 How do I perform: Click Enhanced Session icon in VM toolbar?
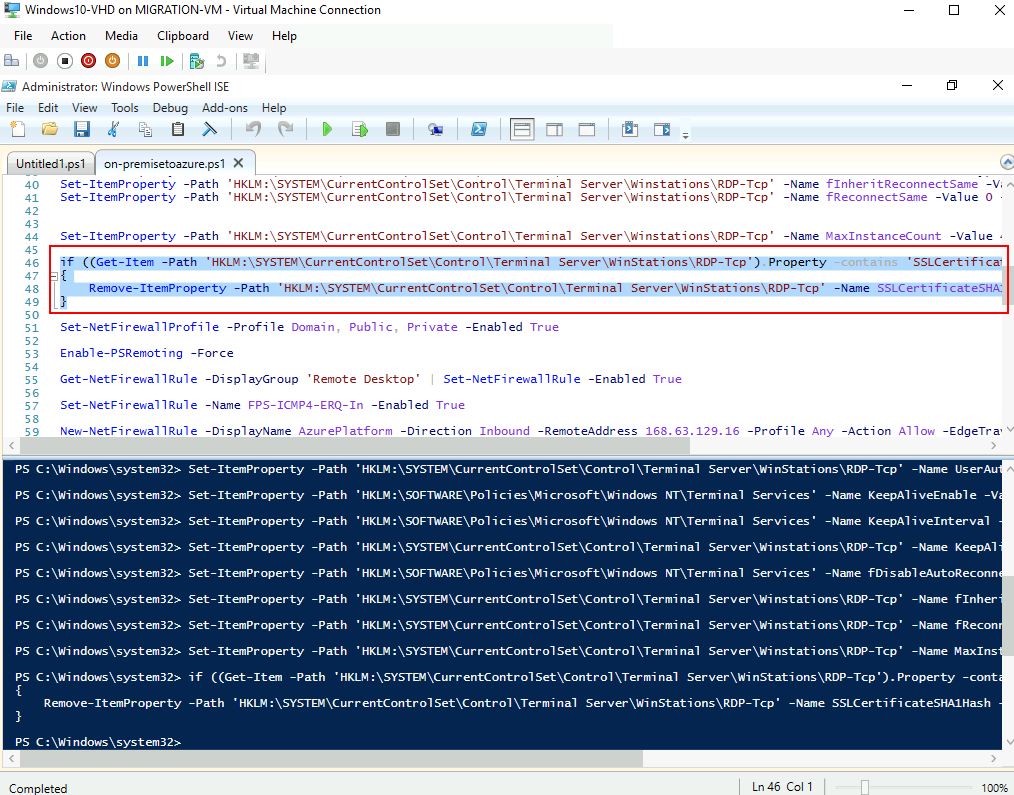point(251,61)
